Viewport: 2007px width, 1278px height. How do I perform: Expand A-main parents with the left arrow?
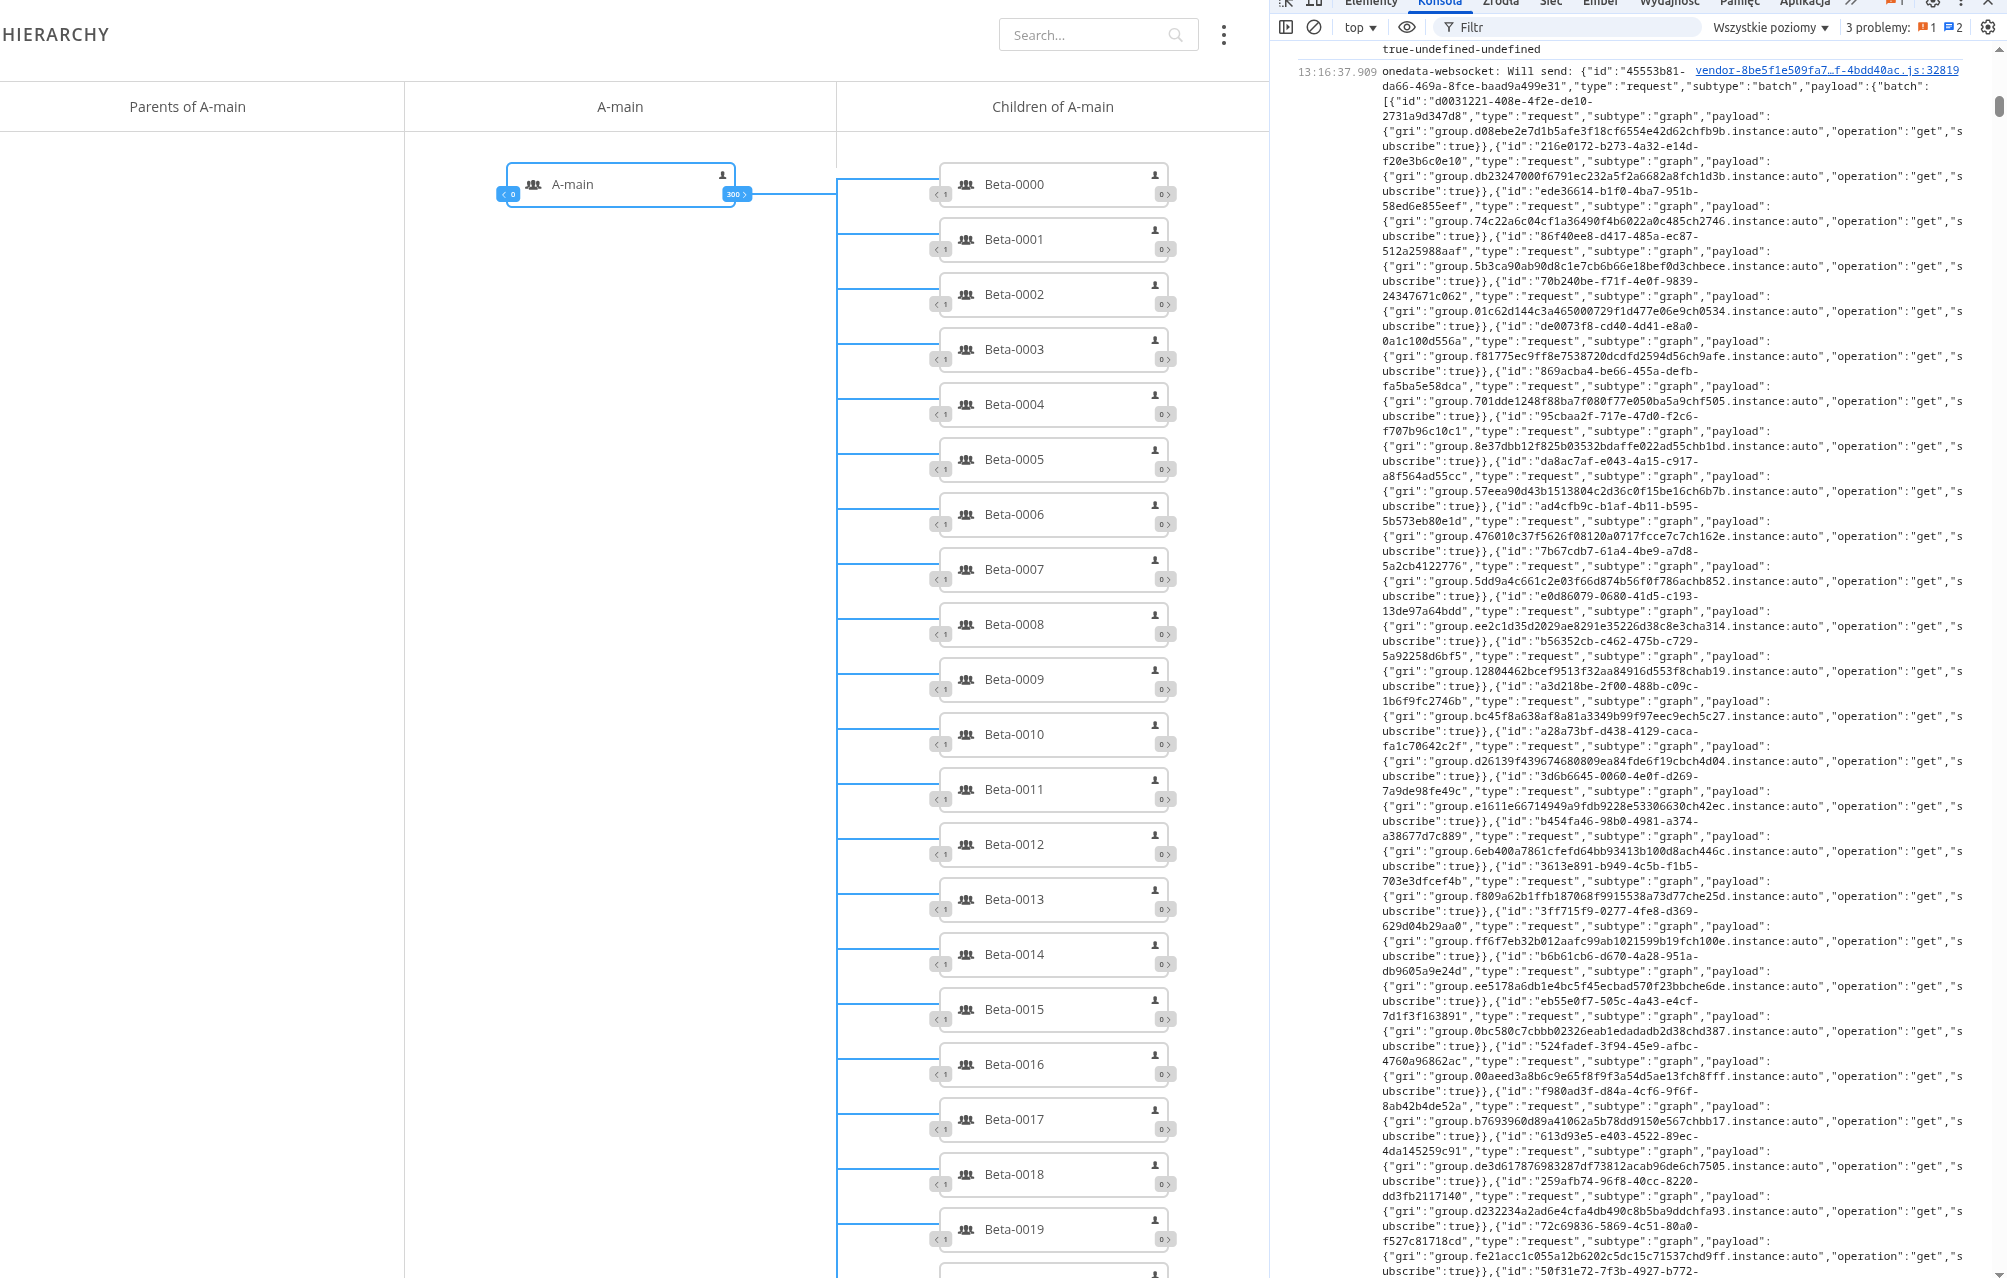coord(509,194)
